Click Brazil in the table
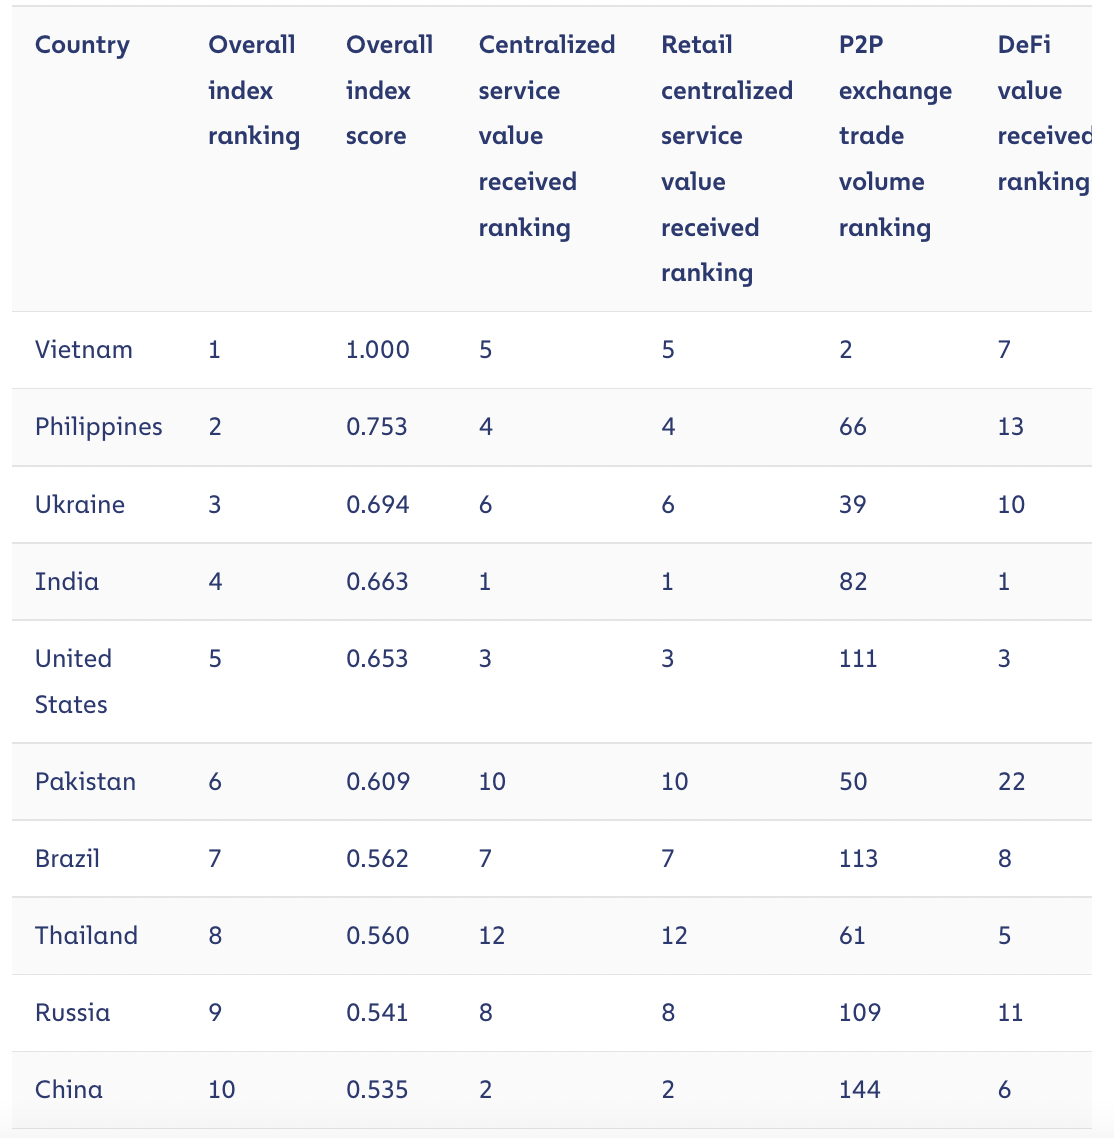Viewport: 1114px width, 1138px height. click(67, 858)
